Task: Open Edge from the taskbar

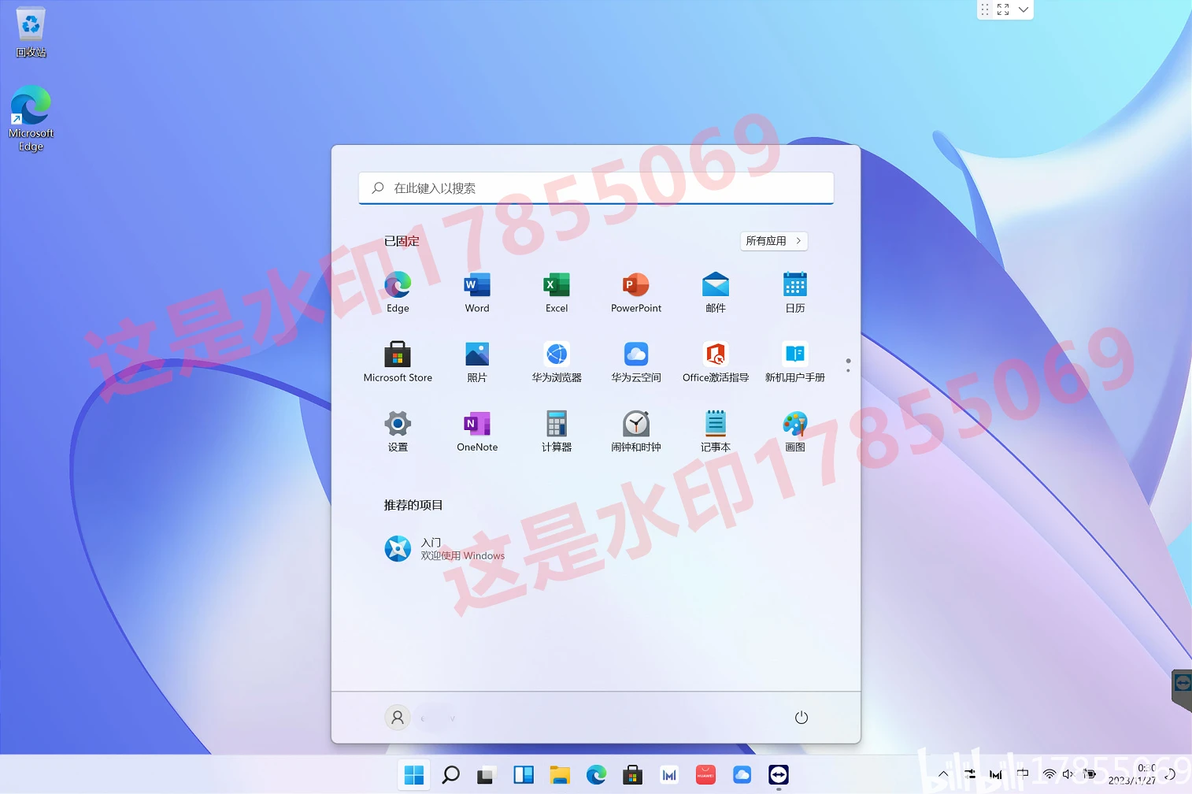Action: 596,775
